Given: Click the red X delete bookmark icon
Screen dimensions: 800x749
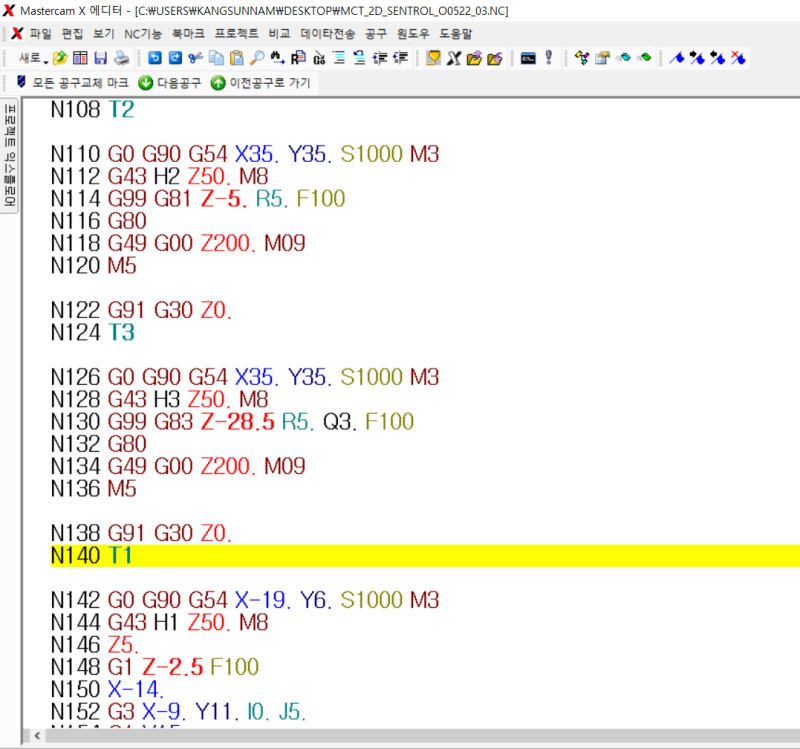Looking at the screenshot, I should pos(737,58).
